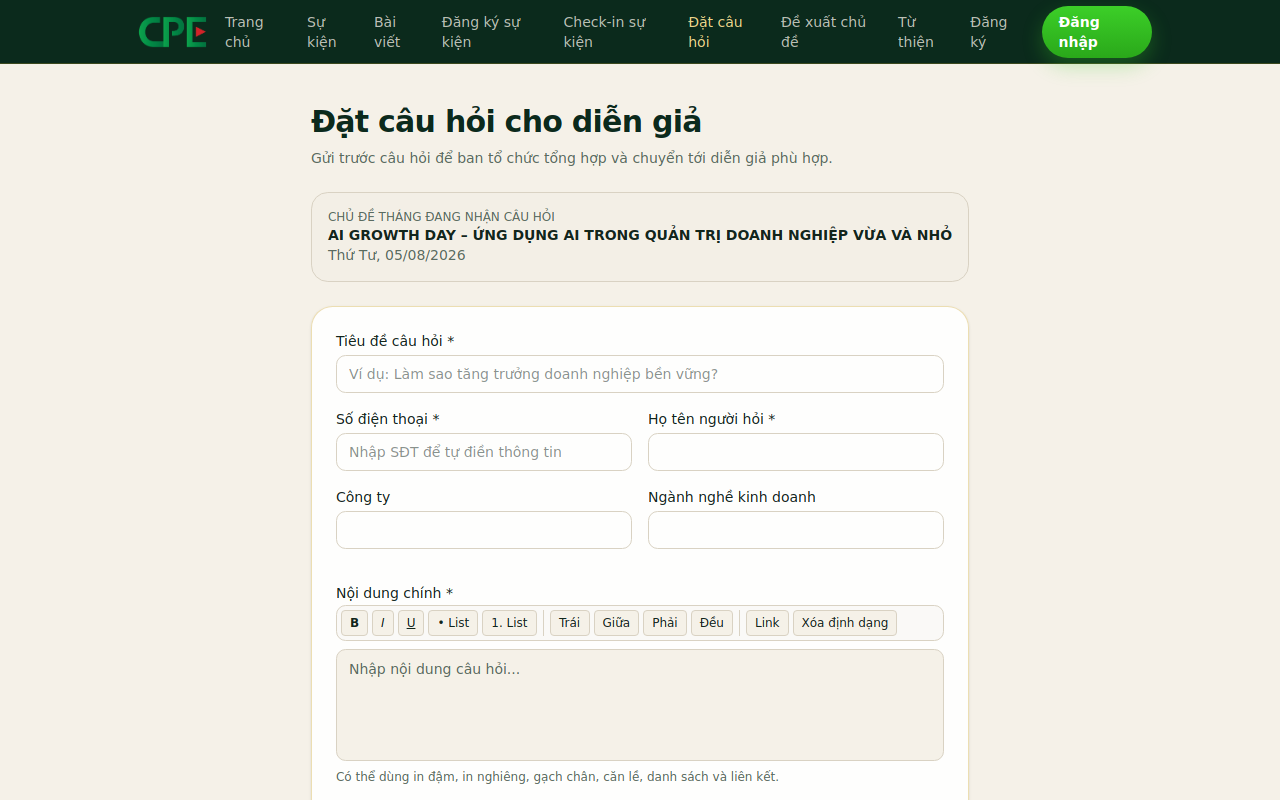Click the AI GROWTH DAY topic title
Screen dimensions: 1280x800
(640, 235)
